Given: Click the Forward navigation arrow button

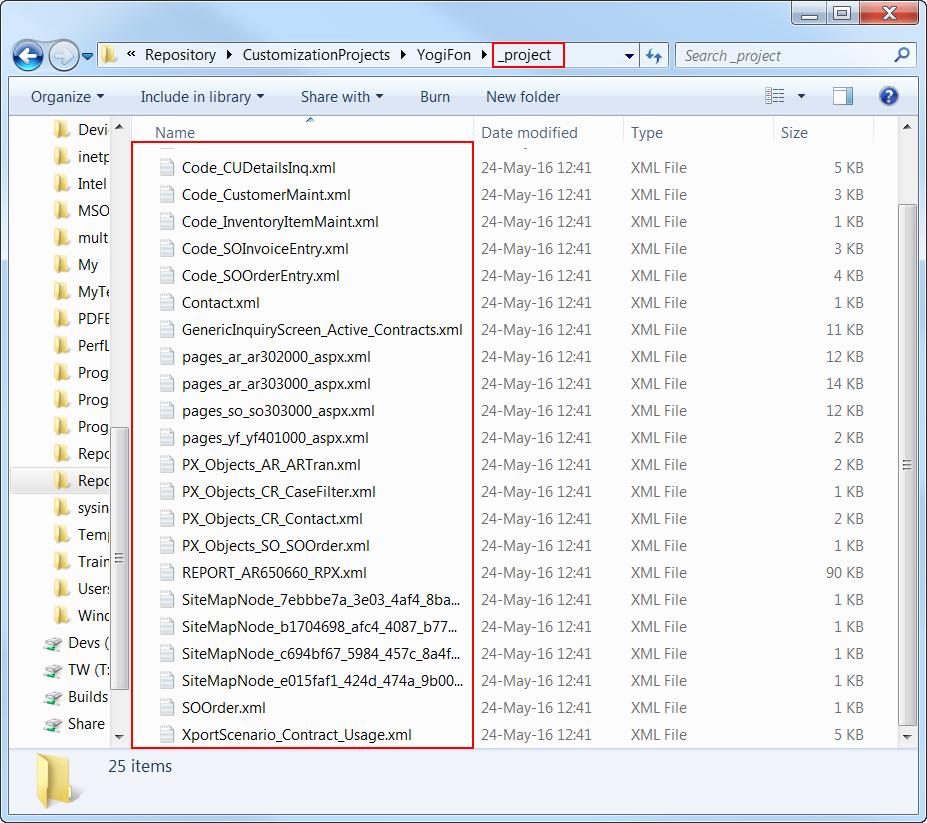Looking at the screenshot, I should pyautogui.click(x=63, y=55).
